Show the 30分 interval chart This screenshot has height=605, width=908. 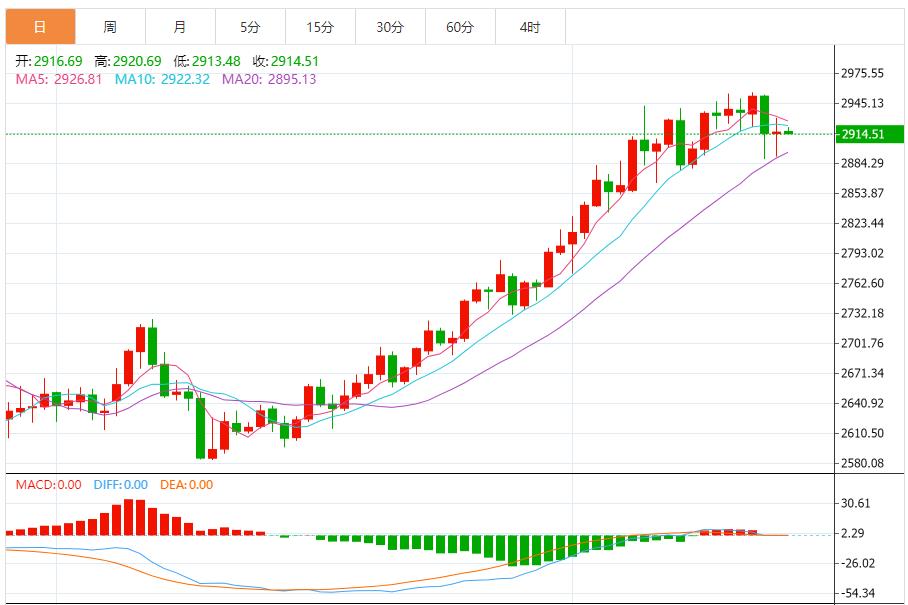(x=389, y=27)
